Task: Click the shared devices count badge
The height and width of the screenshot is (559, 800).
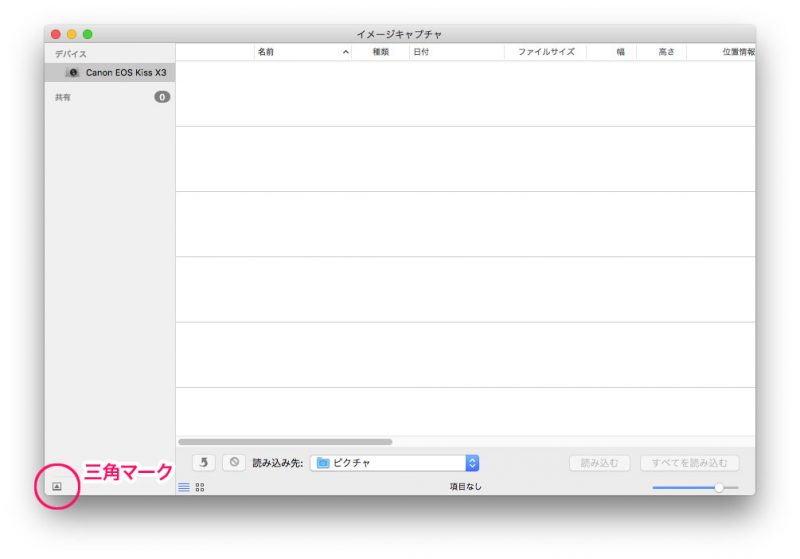Action: tap(162, 97)
